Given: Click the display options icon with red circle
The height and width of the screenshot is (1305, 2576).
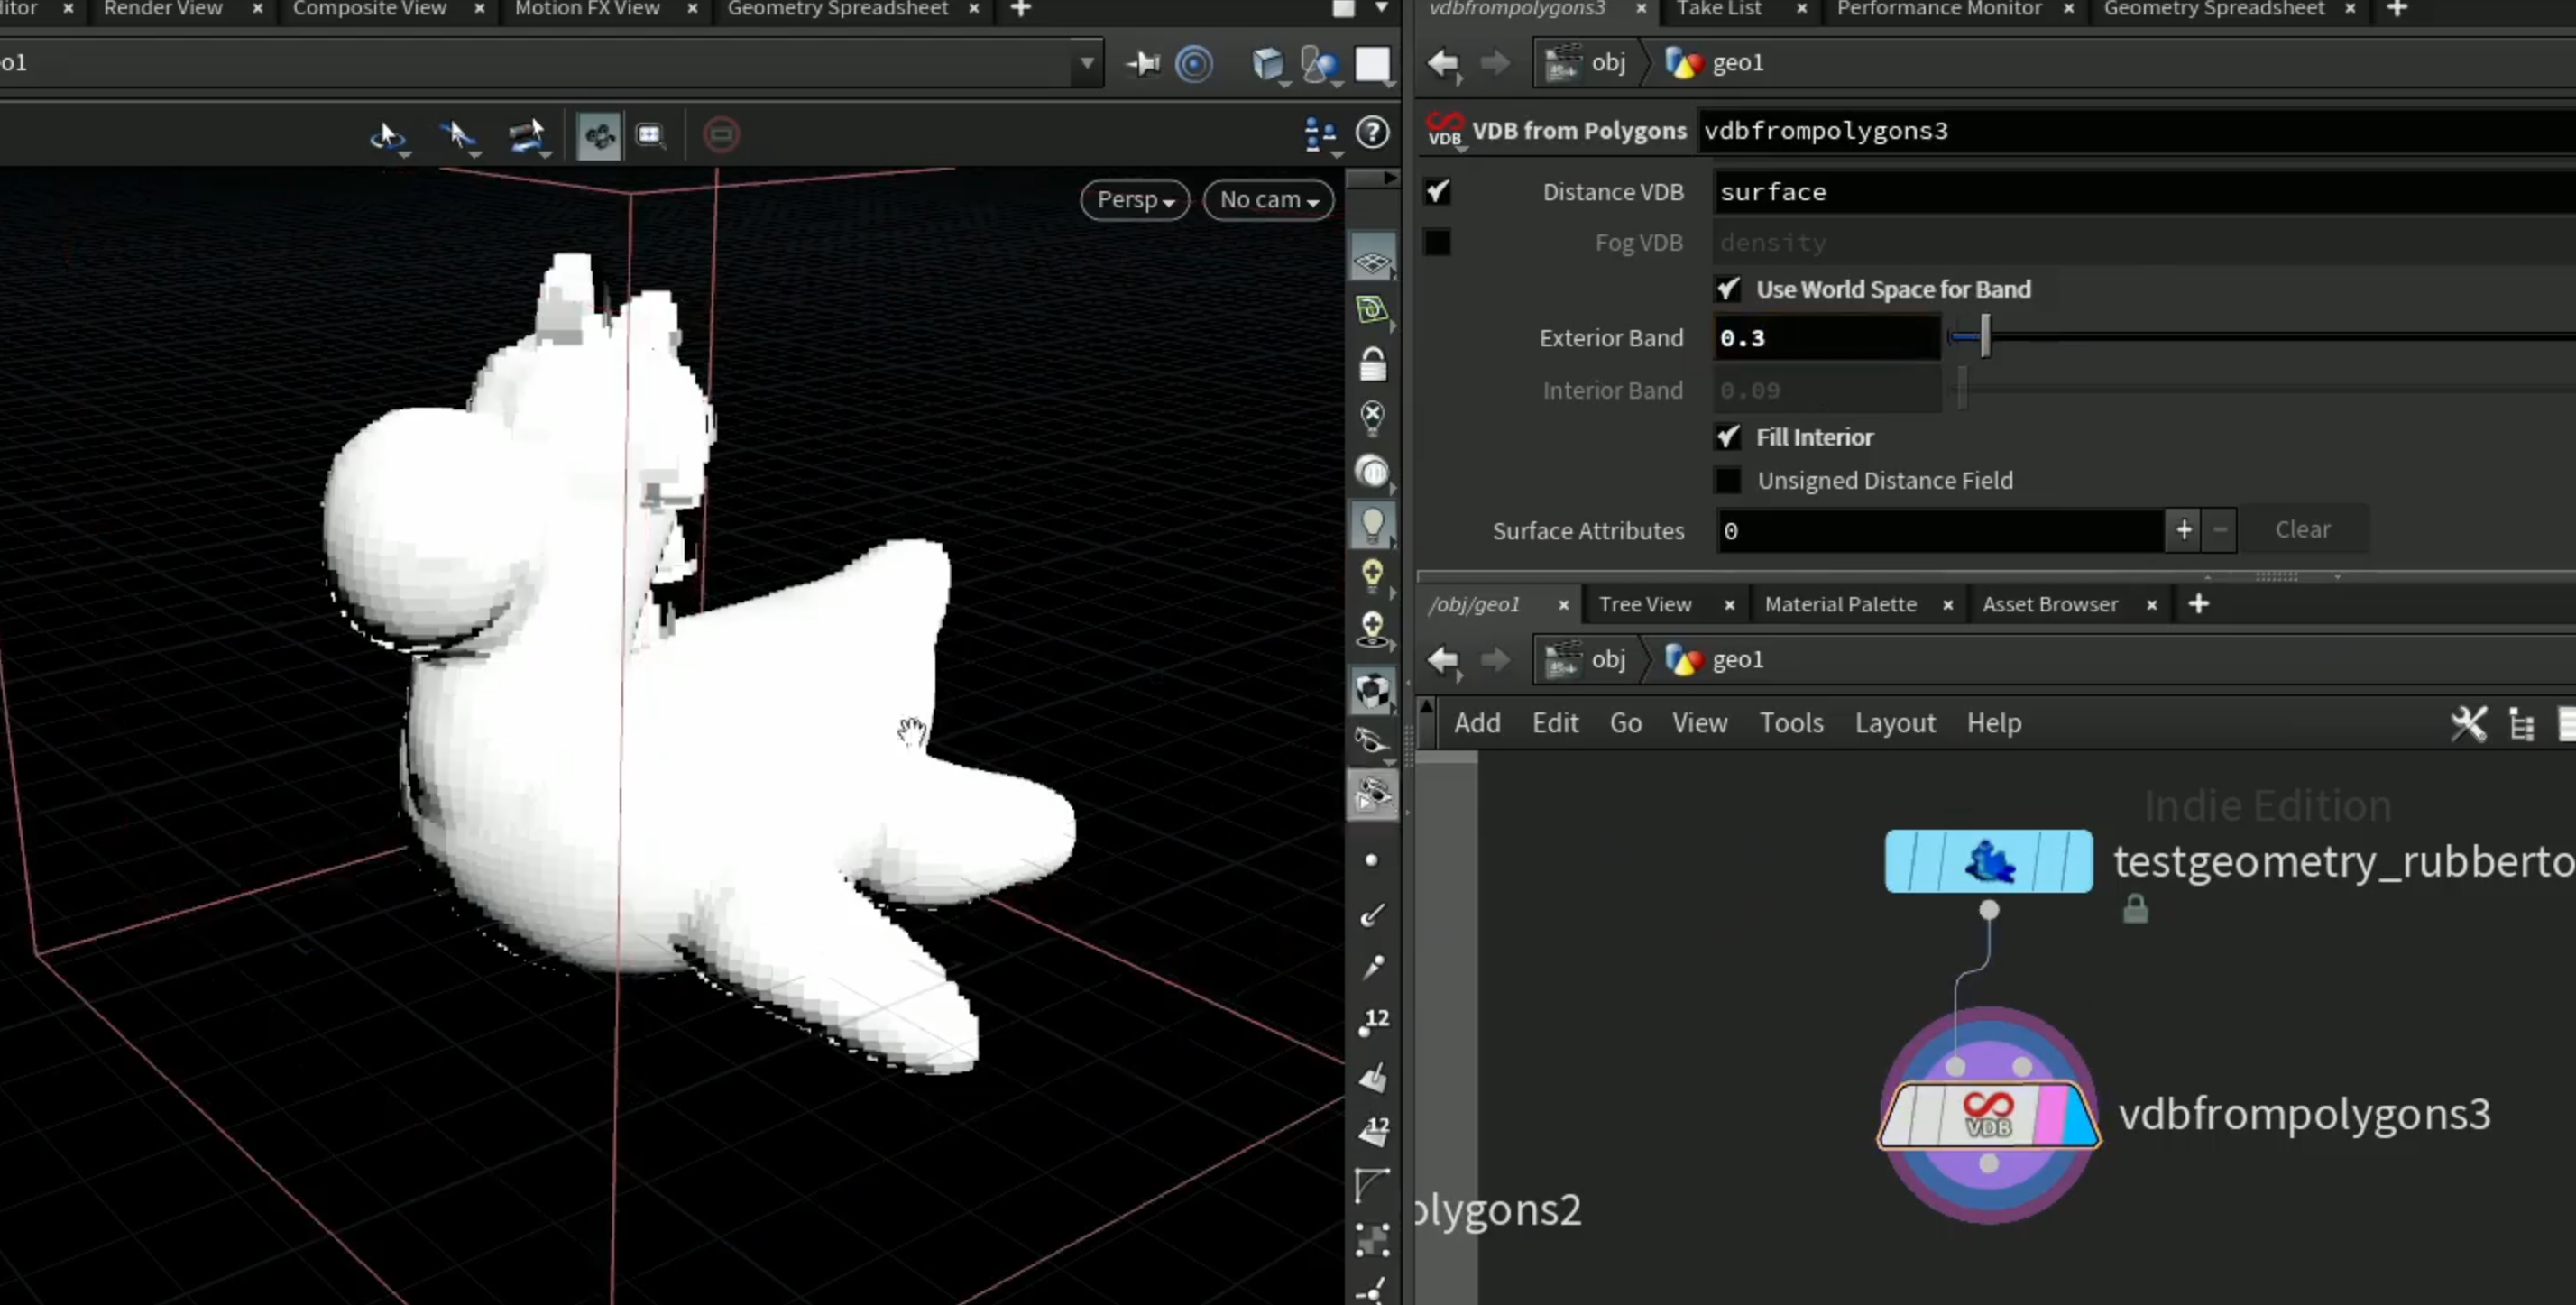Looking at the screenshot, I should tap(721, 134).
